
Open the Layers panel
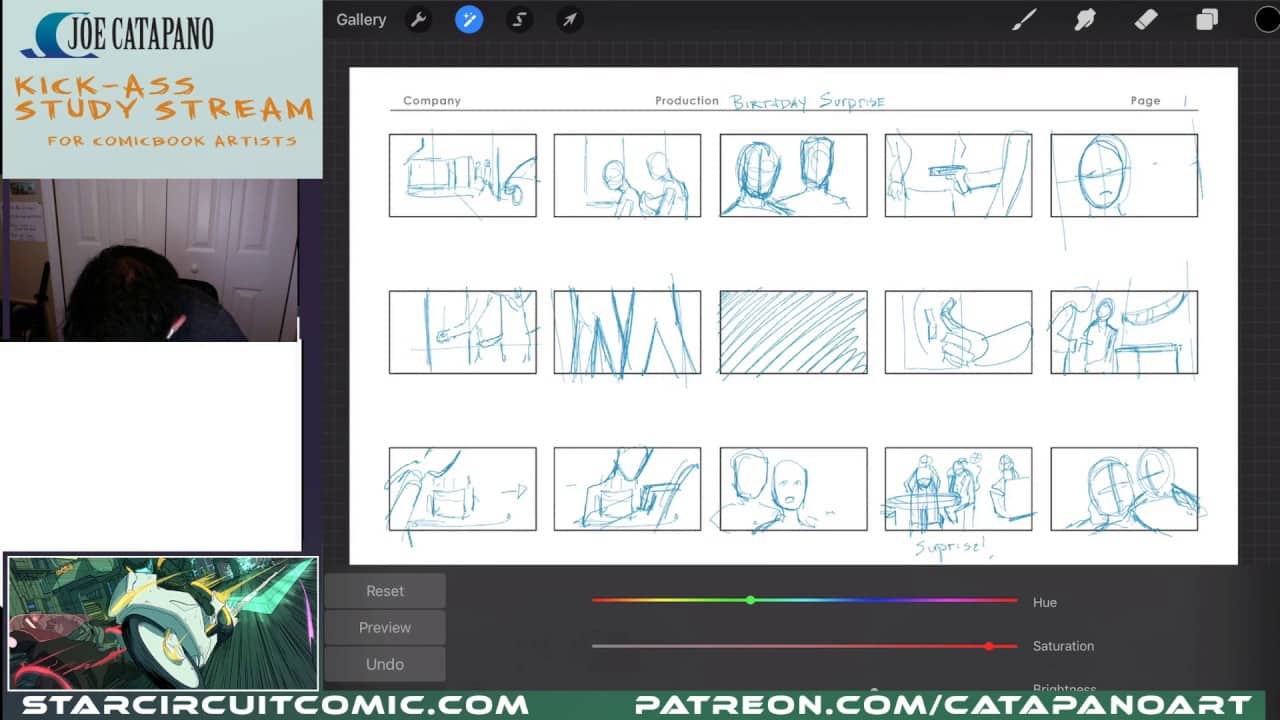point(1207,20)
